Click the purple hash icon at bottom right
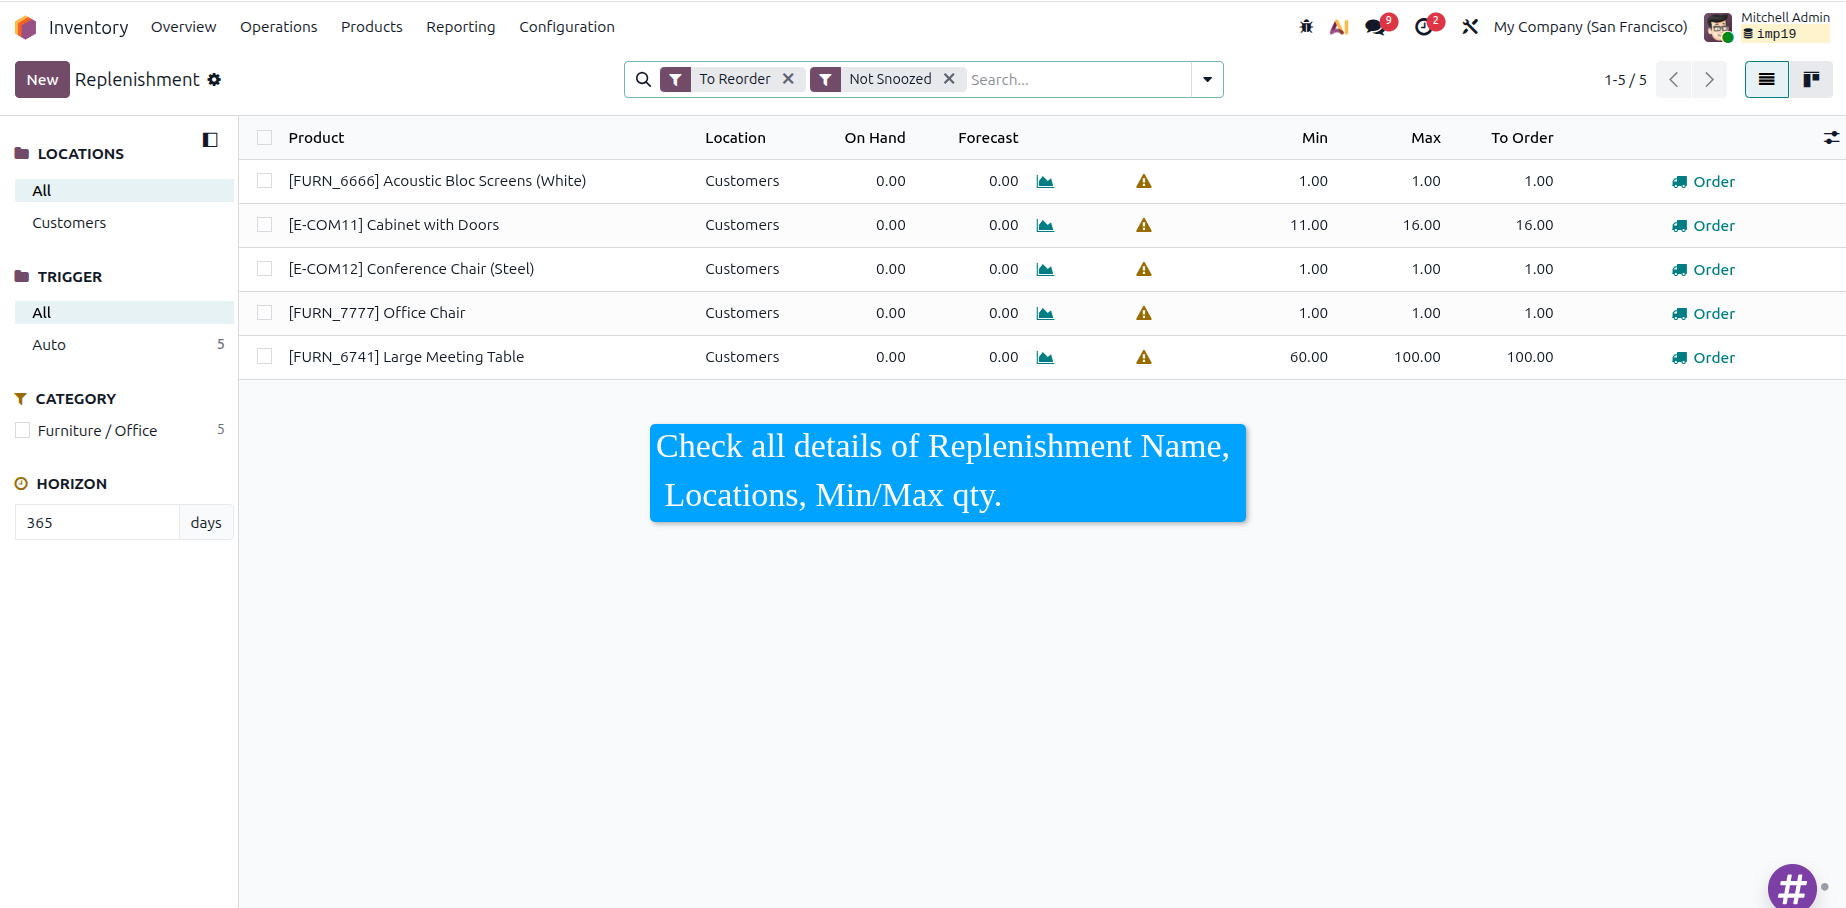 (x=1792, y=887)
